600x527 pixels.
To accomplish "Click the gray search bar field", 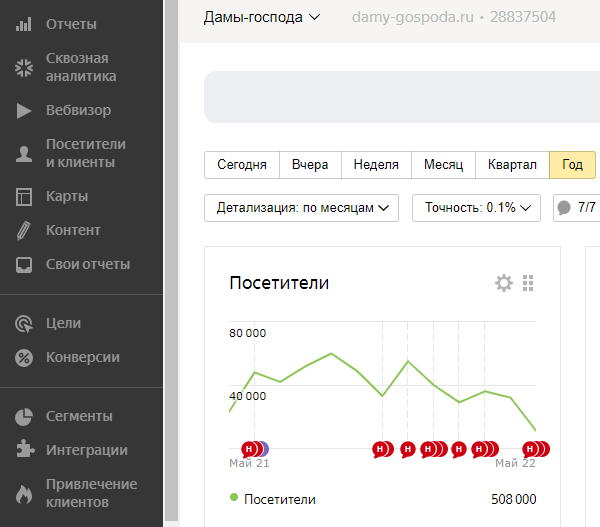I will pyautogui.click(x=402, y=97).
